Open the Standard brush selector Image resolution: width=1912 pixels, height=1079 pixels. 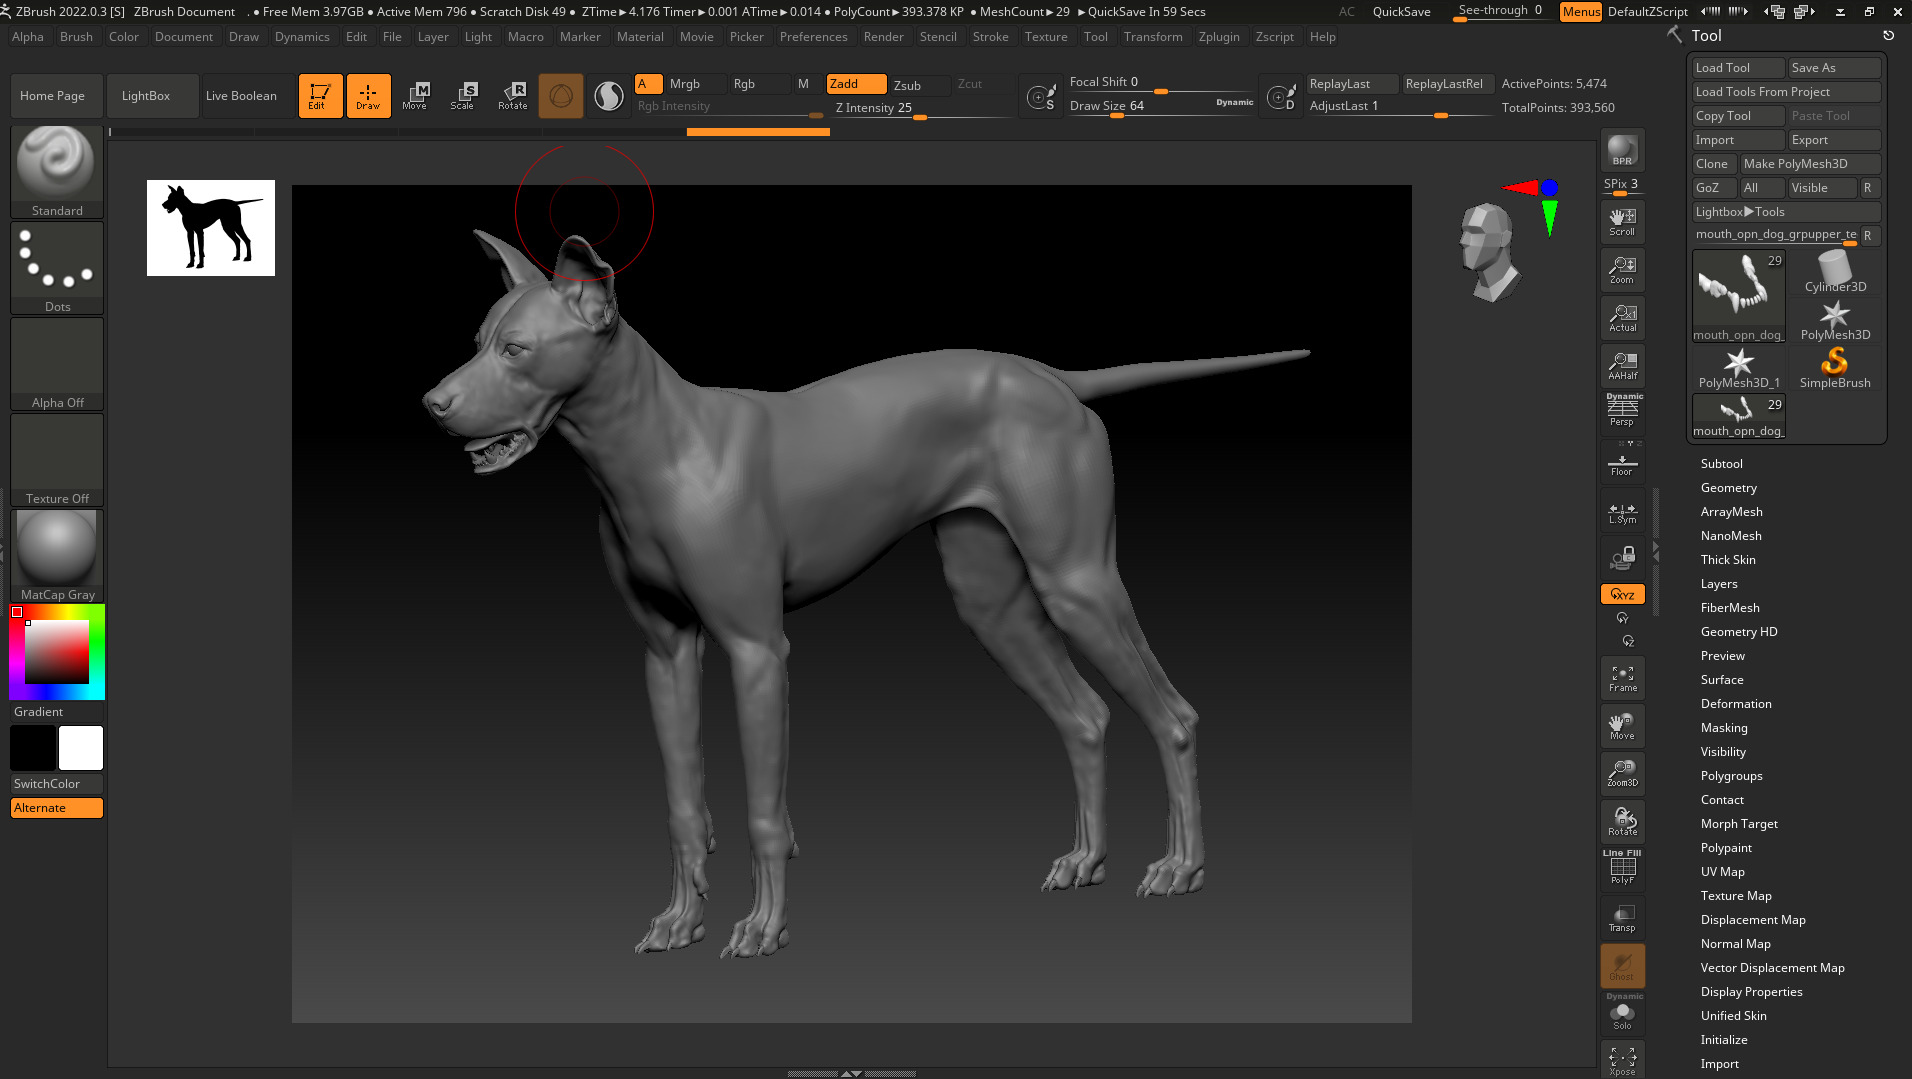point(57,172)
